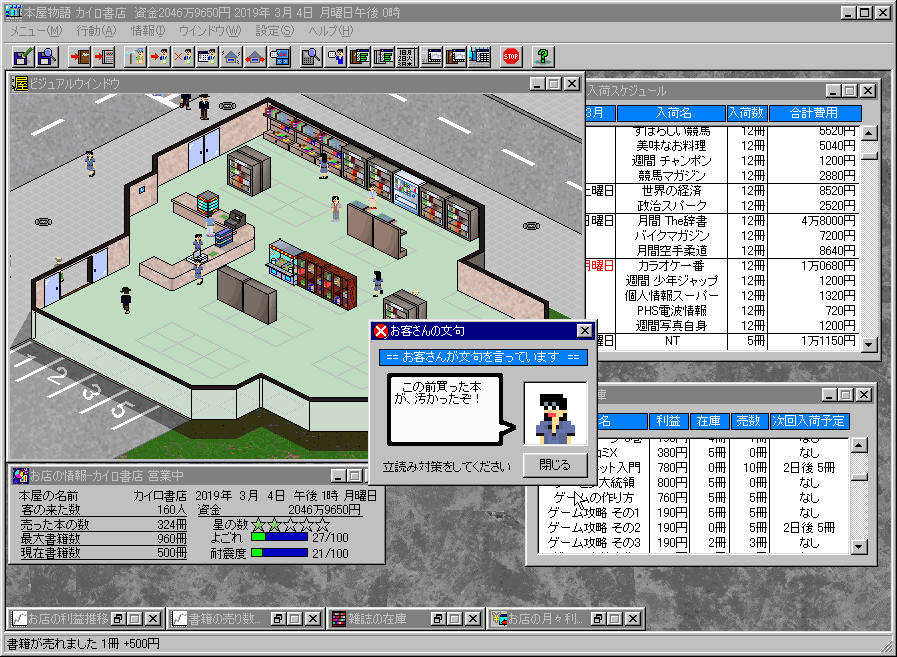The width and height of the screenshot is (897, 657).
Task: Click the よごれ progress bar
Action: [x=279, y=537]
